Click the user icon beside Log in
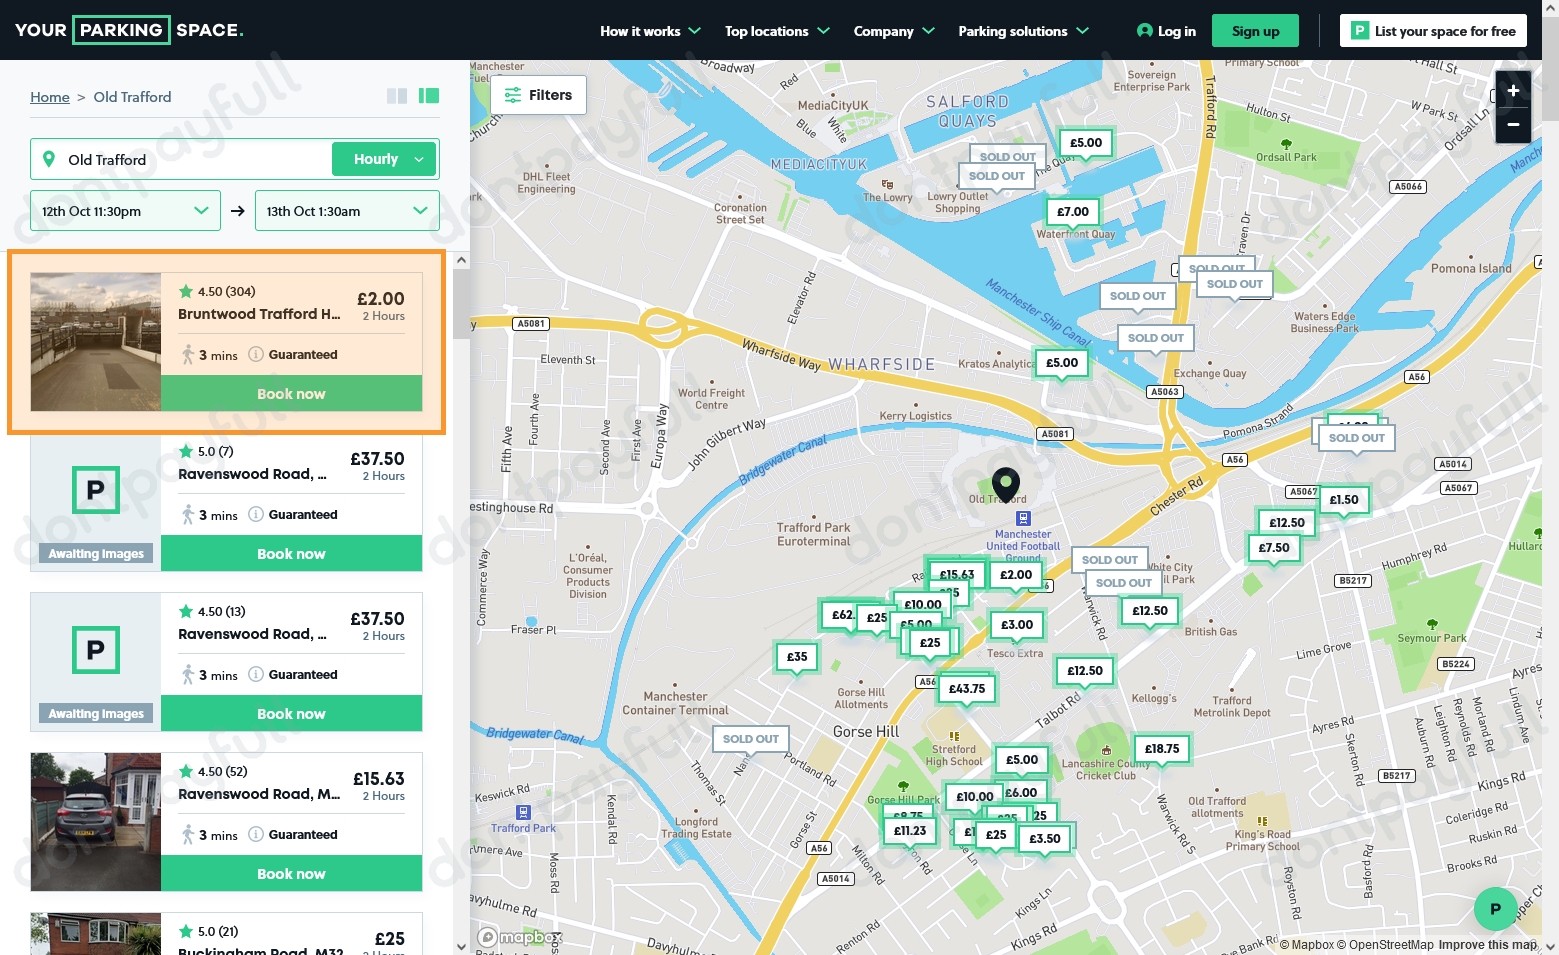Screen dimensions: 1559x955 [x=1145, y=31]
